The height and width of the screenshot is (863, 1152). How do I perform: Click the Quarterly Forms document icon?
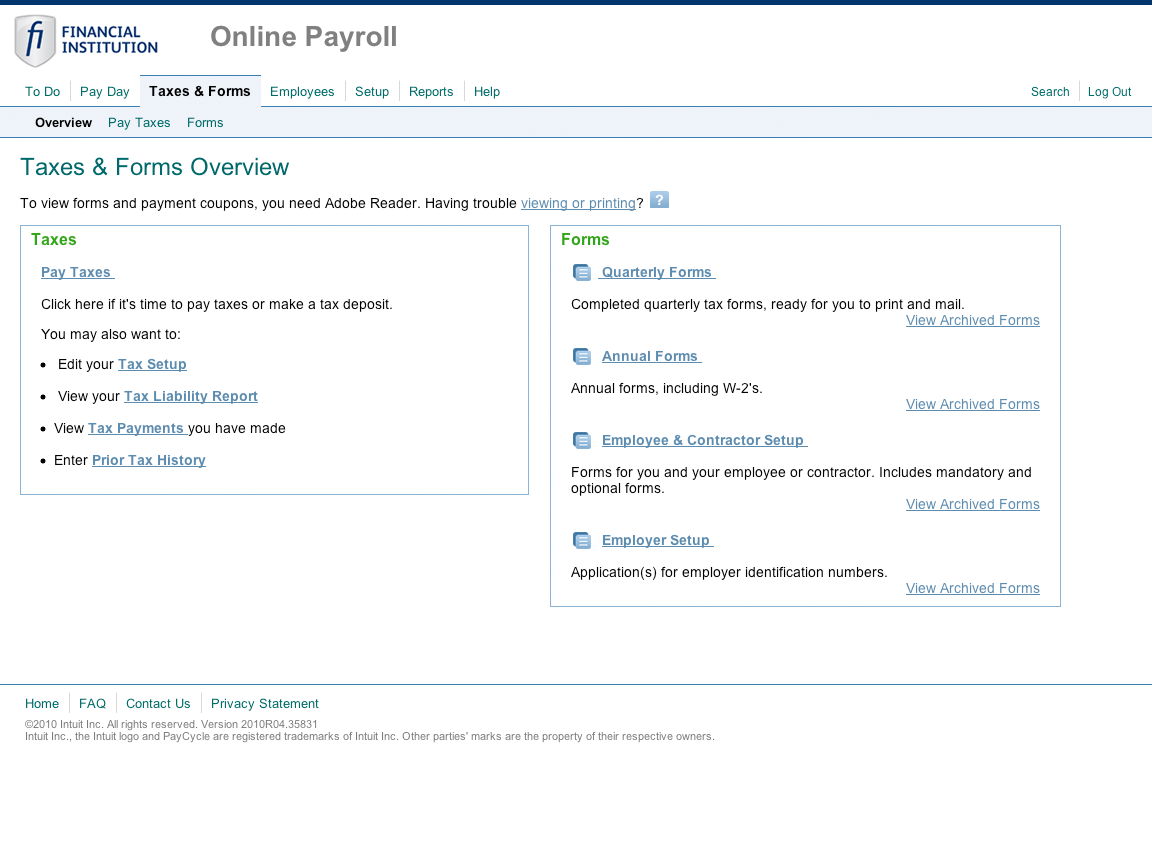click(582, 271)
